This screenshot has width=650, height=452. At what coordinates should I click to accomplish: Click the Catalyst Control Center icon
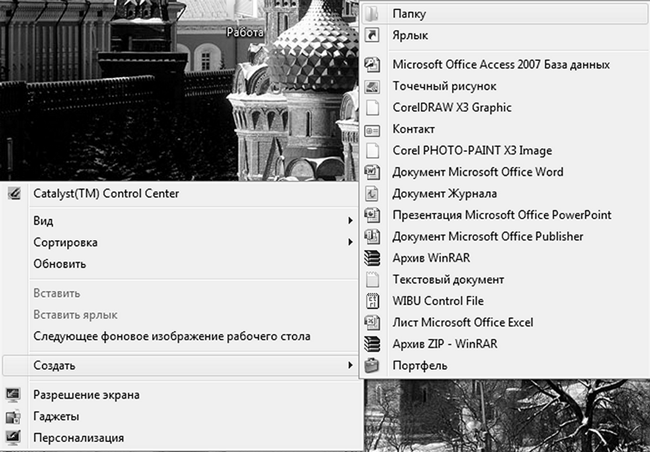pos(14,193)
